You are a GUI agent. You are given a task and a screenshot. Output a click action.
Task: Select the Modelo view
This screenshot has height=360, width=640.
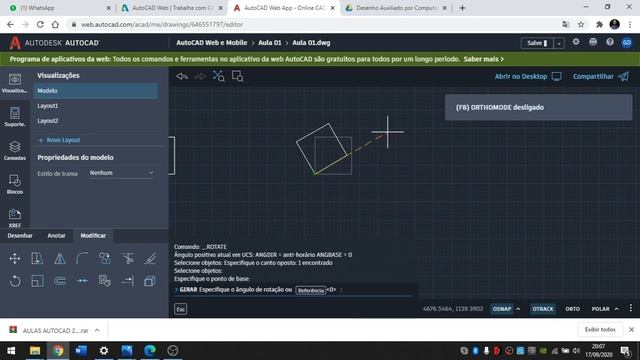coord(96,91)
